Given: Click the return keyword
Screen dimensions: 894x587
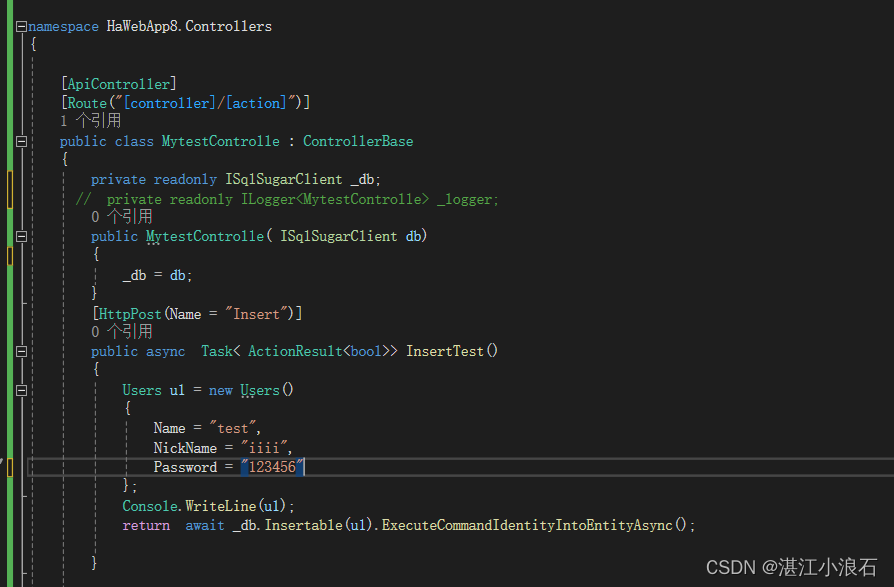Looking at the screenshot, I should (146, 525).
